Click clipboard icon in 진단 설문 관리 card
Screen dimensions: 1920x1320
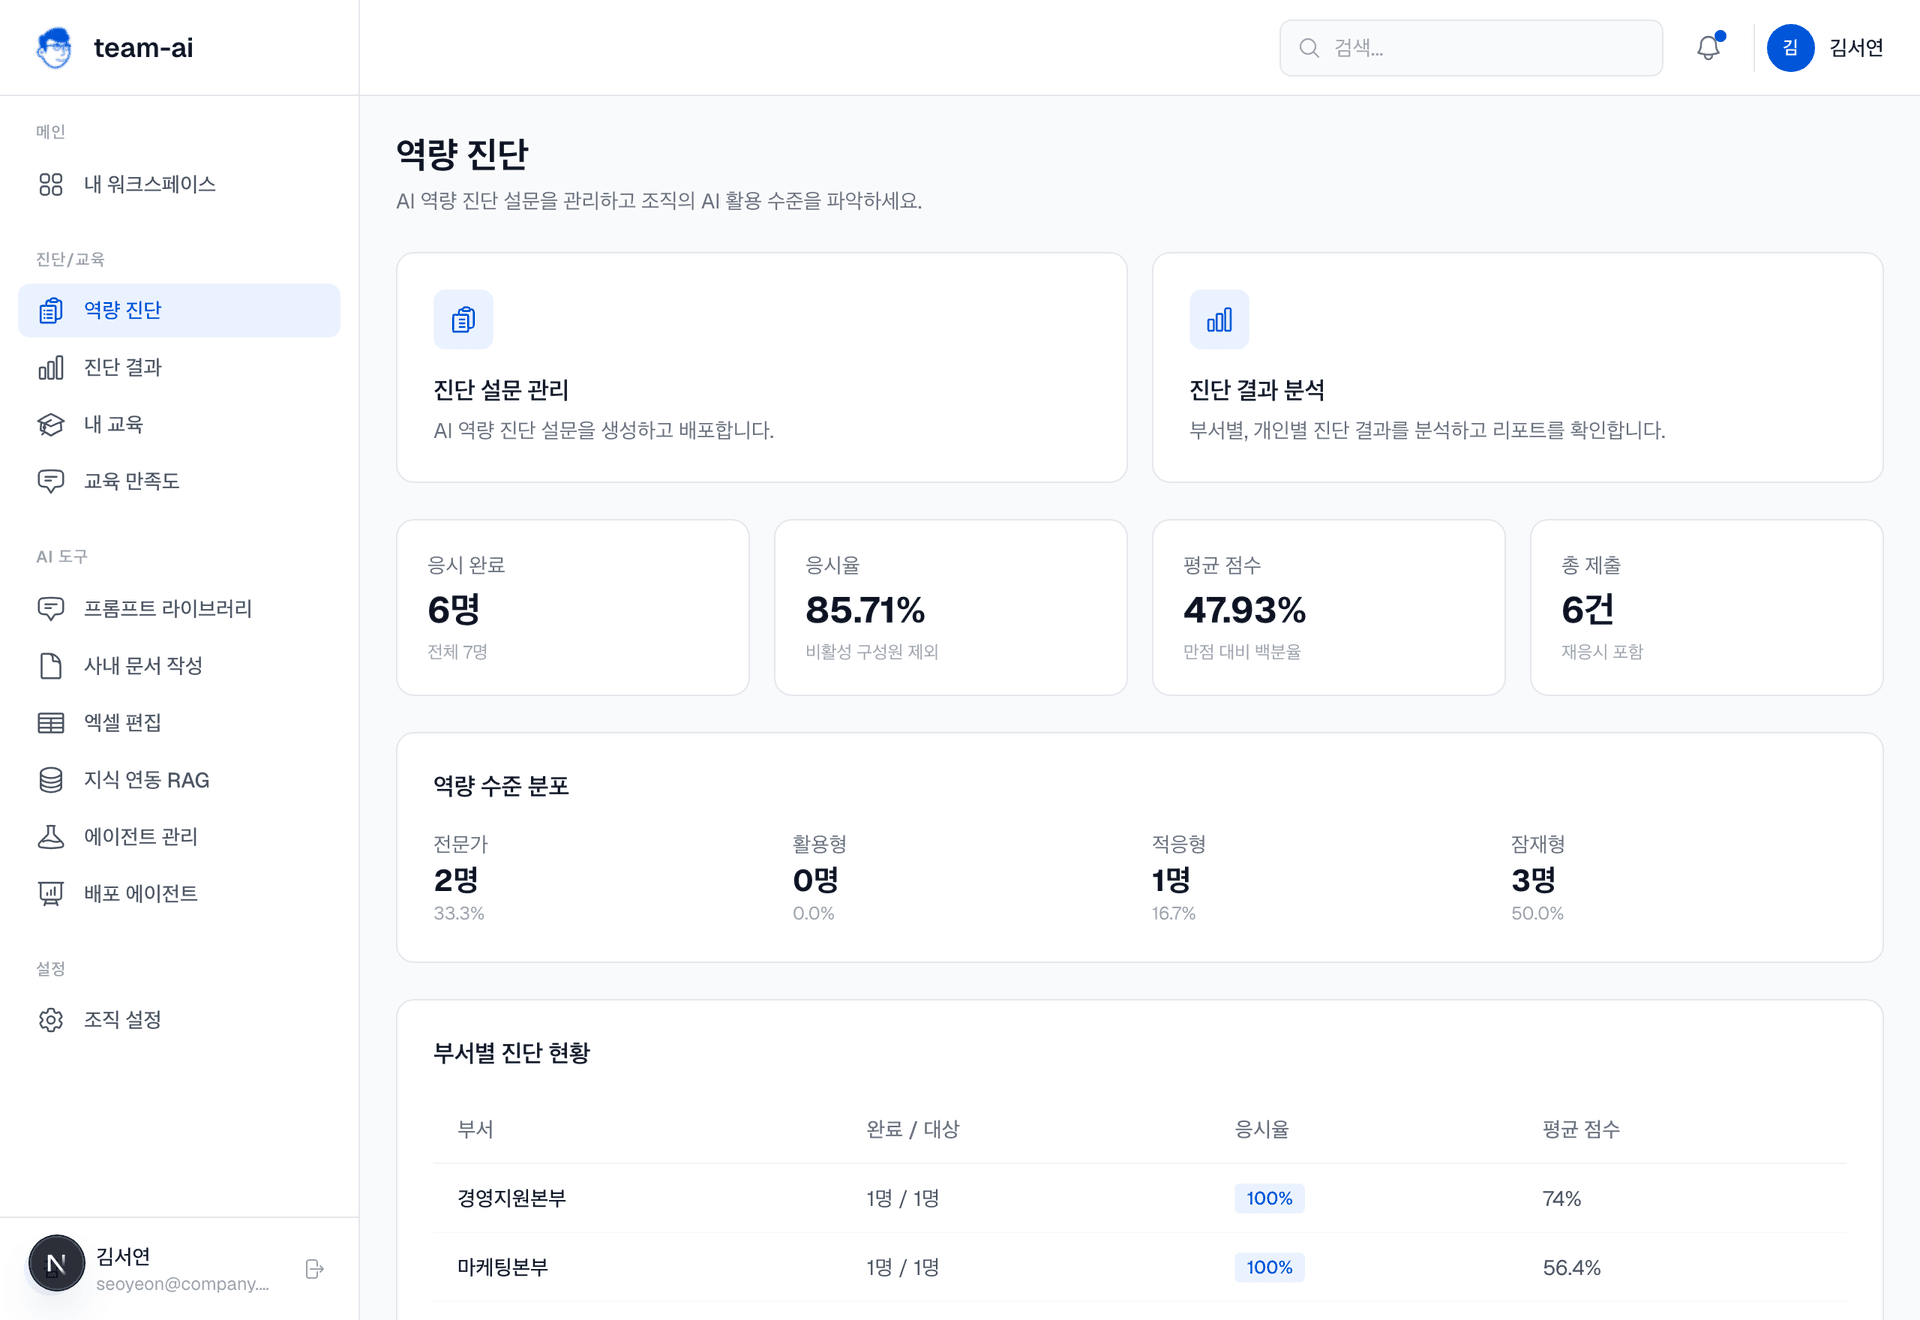click(x=463, y=319)
